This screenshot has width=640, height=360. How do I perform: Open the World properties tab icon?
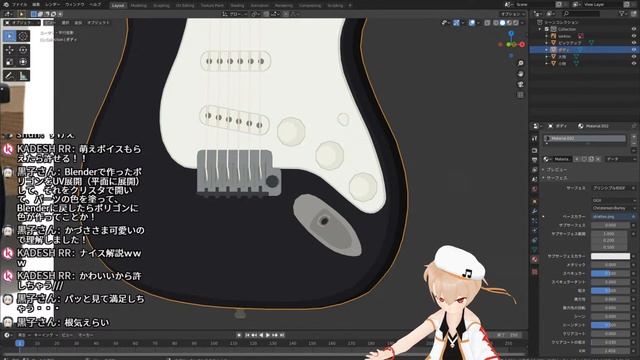click(x=535, y=189)
